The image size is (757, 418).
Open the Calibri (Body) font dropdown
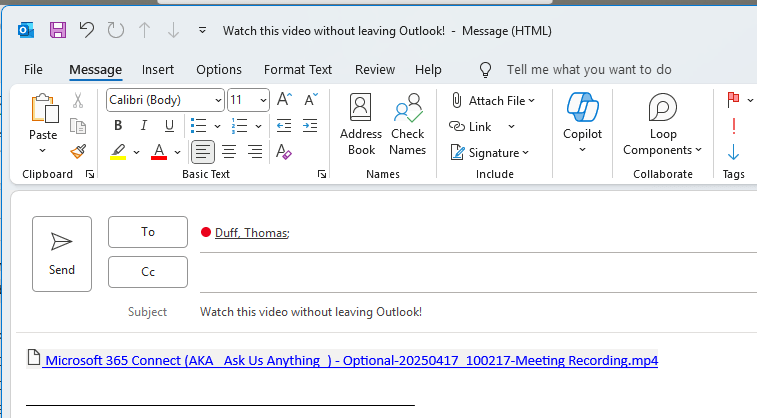(x=217, y=100)
